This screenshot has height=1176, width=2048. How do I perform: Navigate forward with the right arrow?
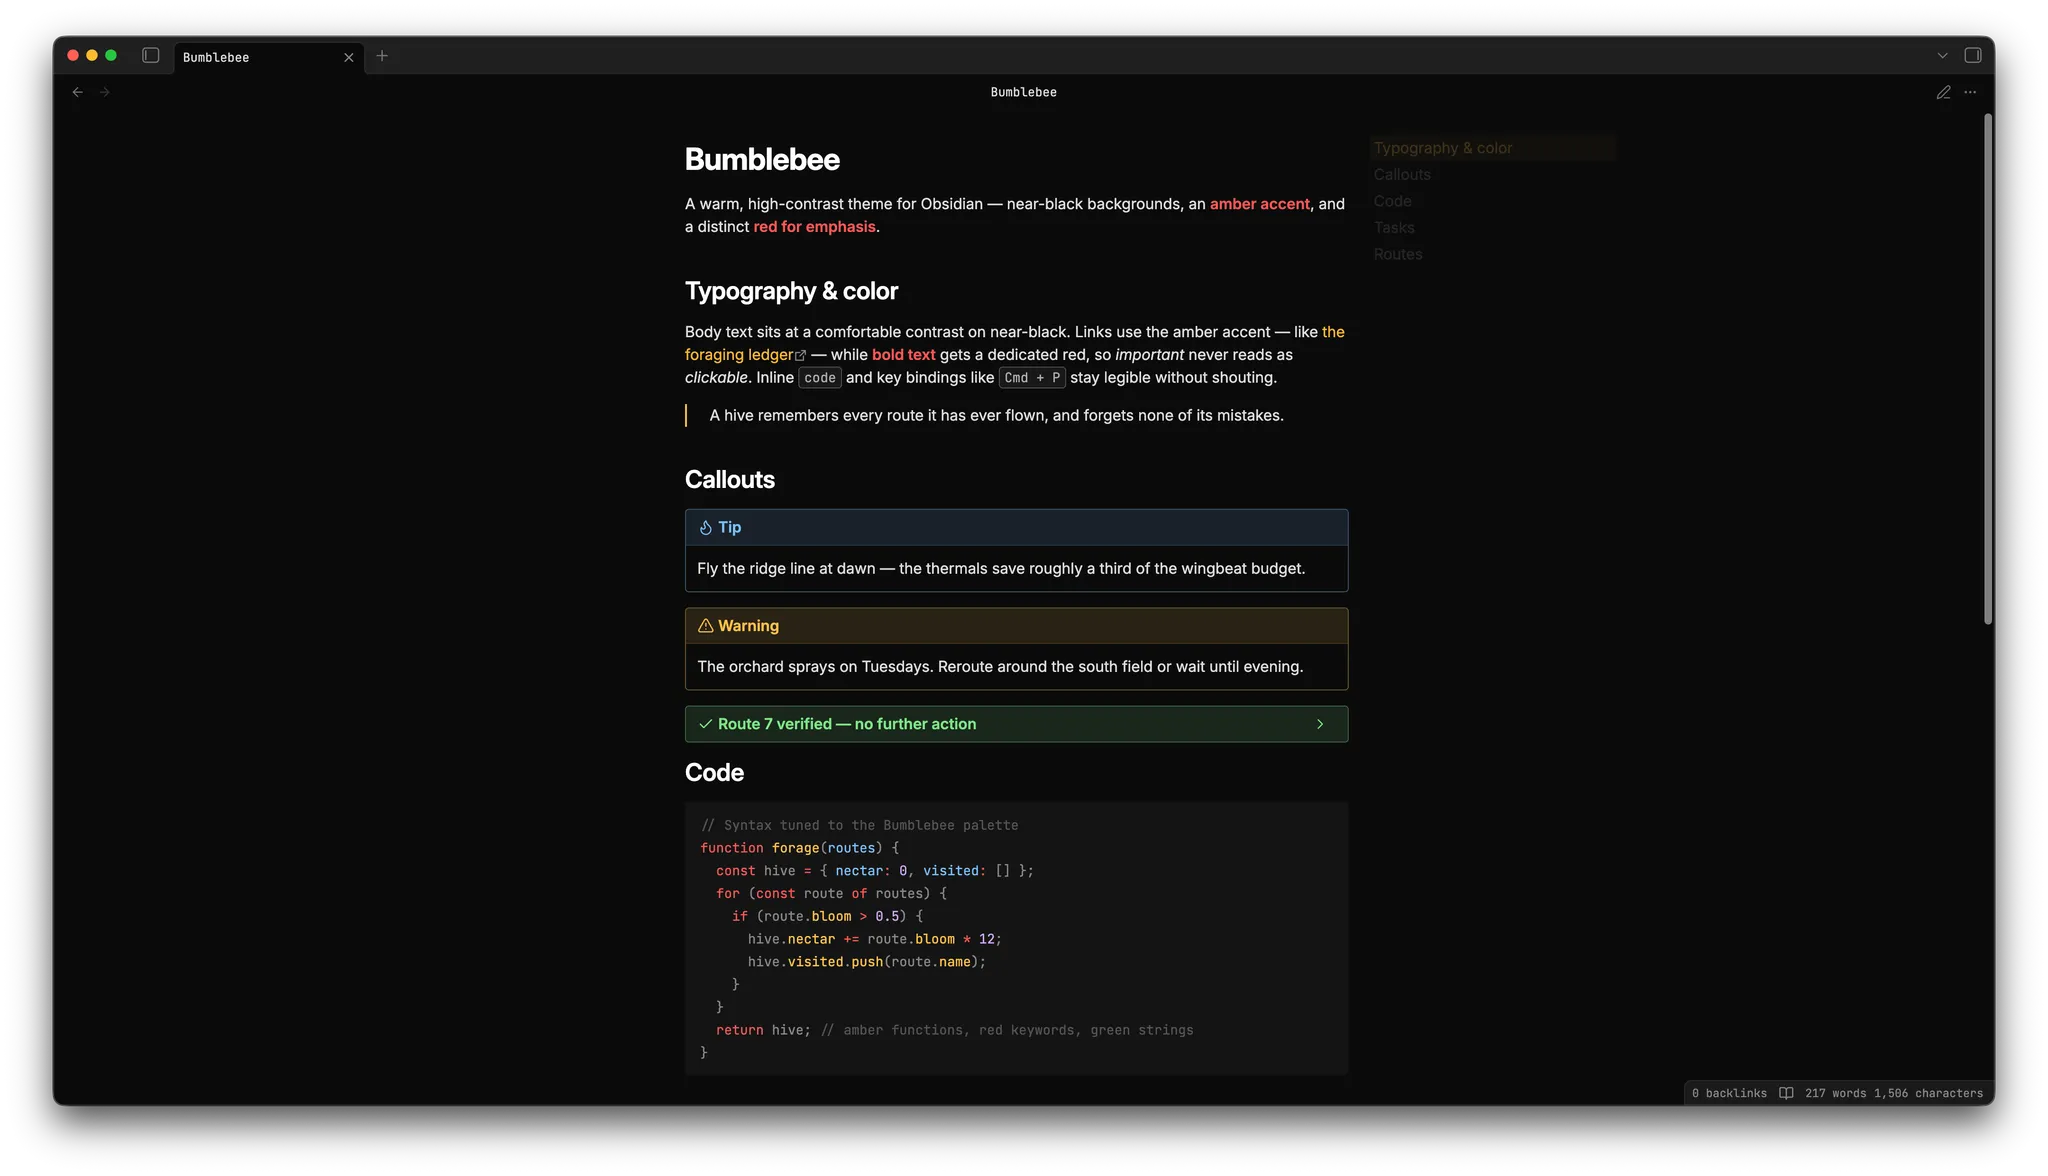[105, 92]
